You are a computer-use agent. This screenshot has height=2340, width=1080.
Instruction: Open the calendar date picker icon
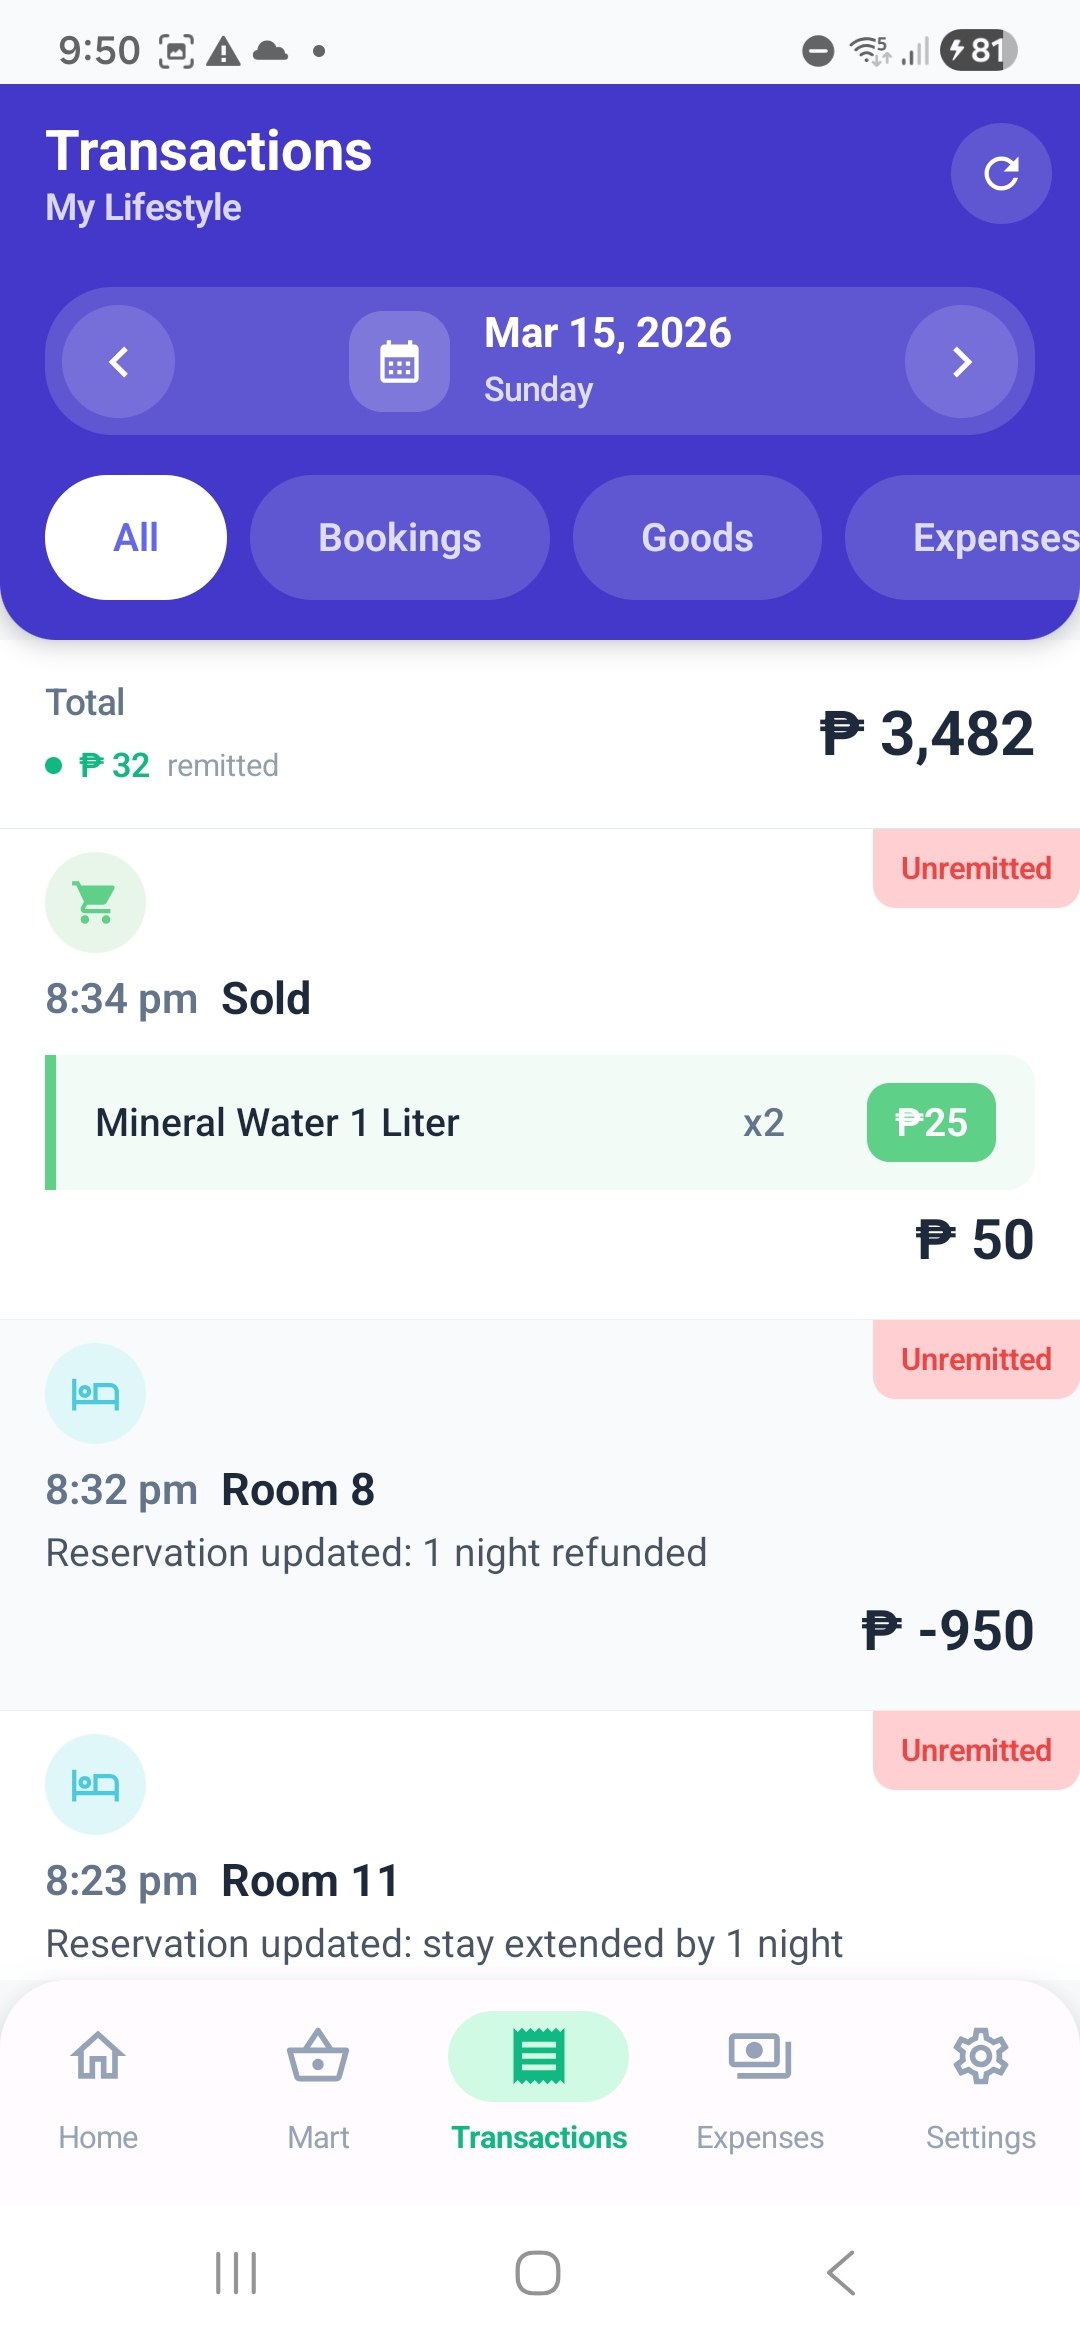click(399, 361)
